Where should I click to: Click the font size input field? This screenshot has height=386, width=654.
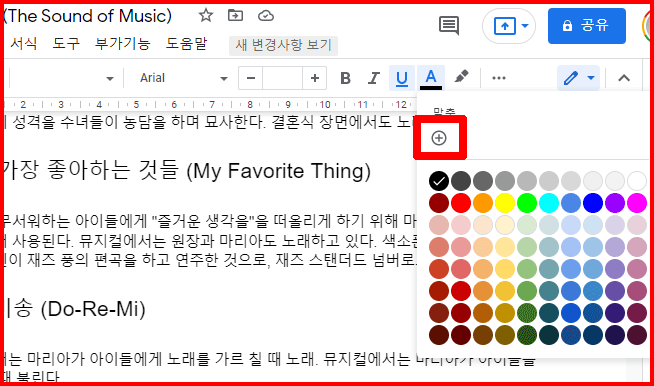pyautogui.click(x=282, y=78)
